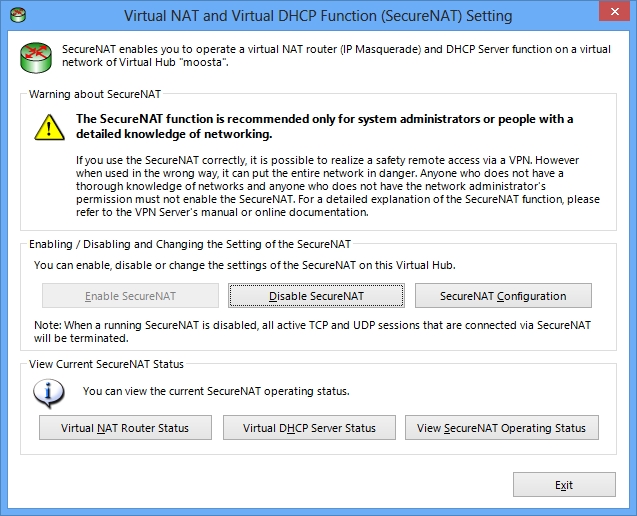Image resolution: width=637 pixels, height=516 pixels.
Task: Click the 'Warning about SecureNAT' group label
Action: (x=95, y=94)
